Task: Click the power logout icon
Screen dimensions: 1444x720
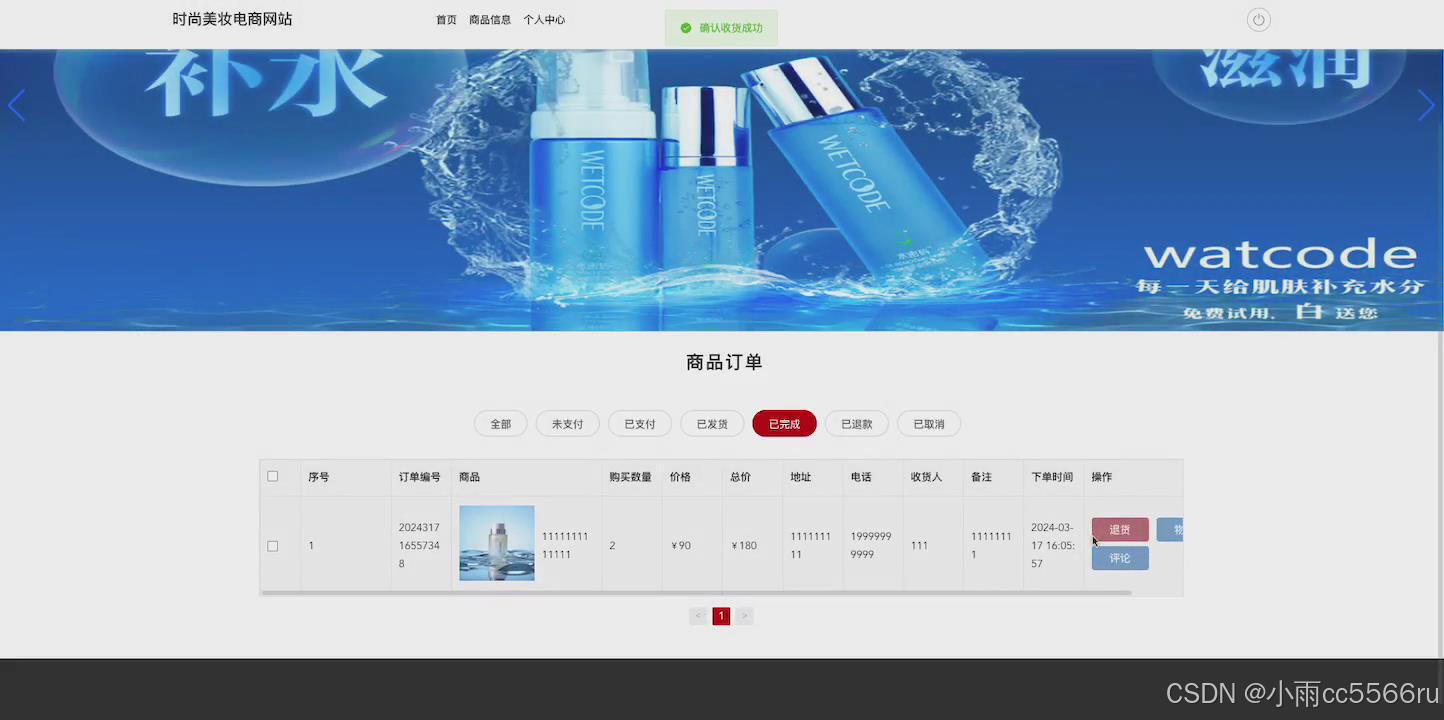Action: coord(1258,20)
